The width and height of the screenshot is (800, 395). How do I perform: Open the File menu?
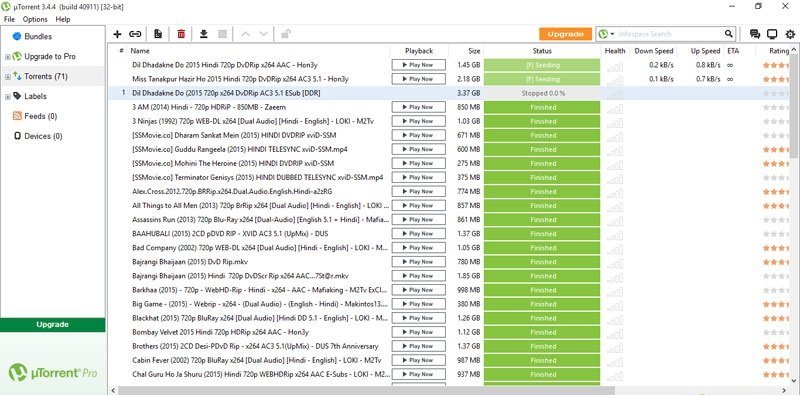pyautogui.click(x=9, y=19)
